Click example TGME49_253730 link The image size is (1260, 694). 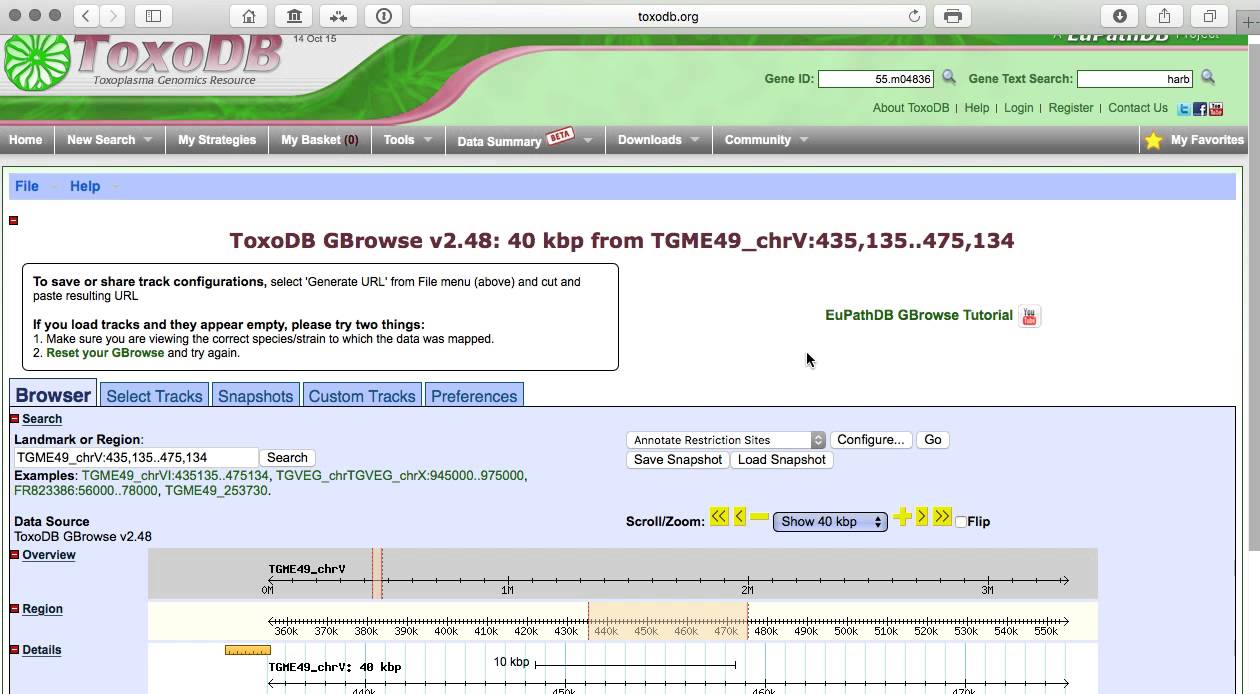point(216,491)
